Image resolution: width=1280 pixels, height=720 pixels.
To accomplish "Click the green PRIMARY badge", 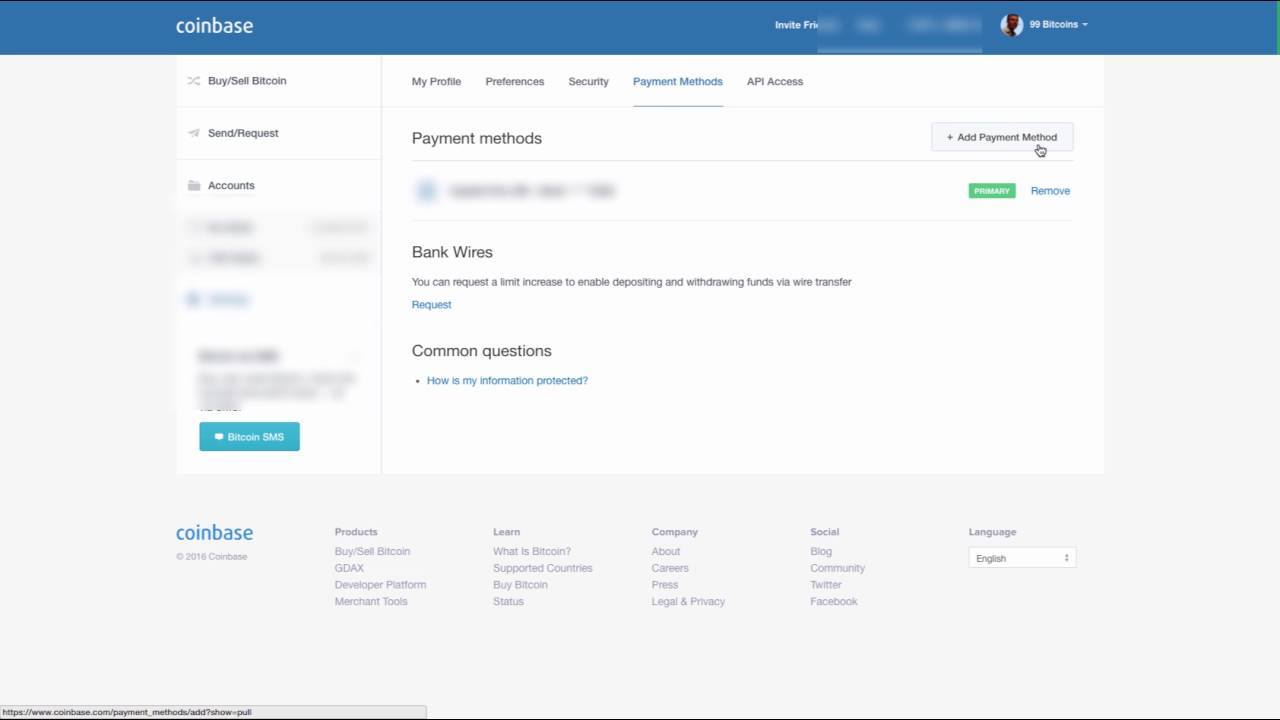I will coord(992,191).
